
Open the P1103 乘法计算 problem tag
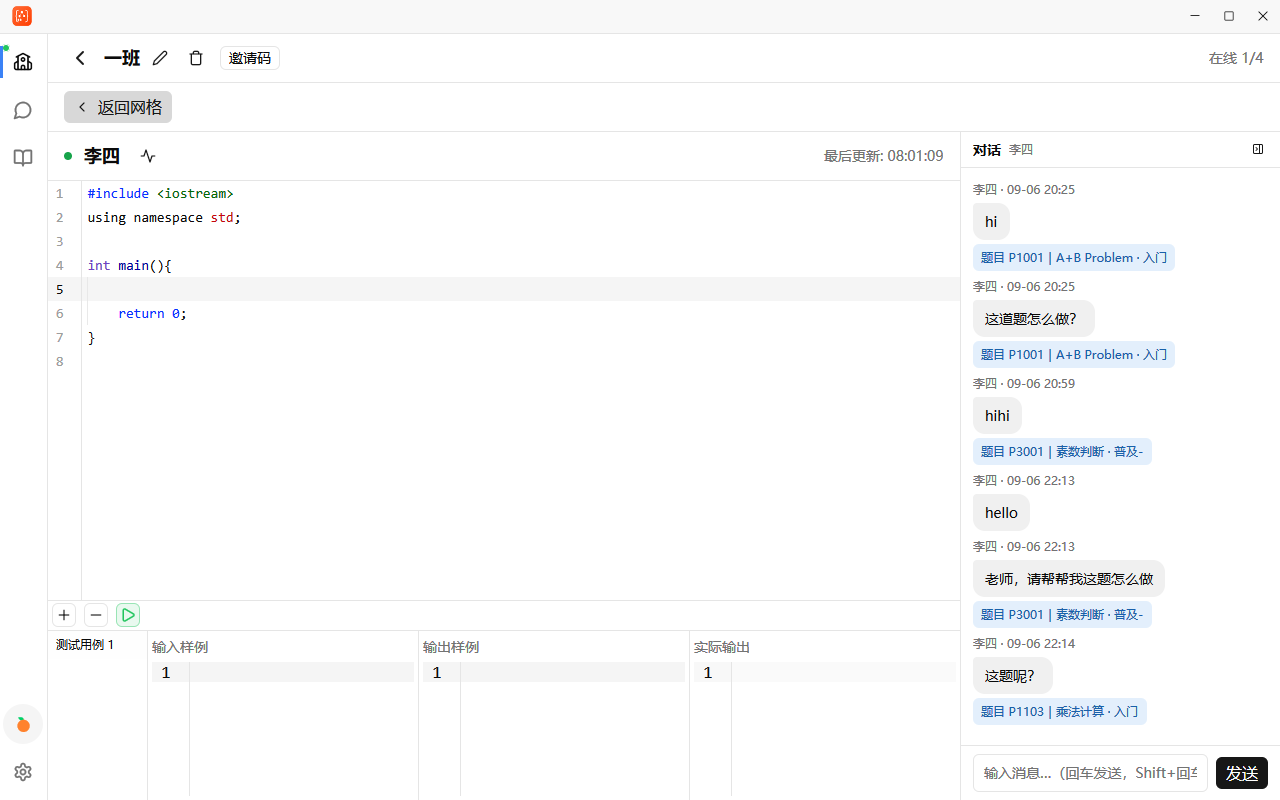[1060, 712]
